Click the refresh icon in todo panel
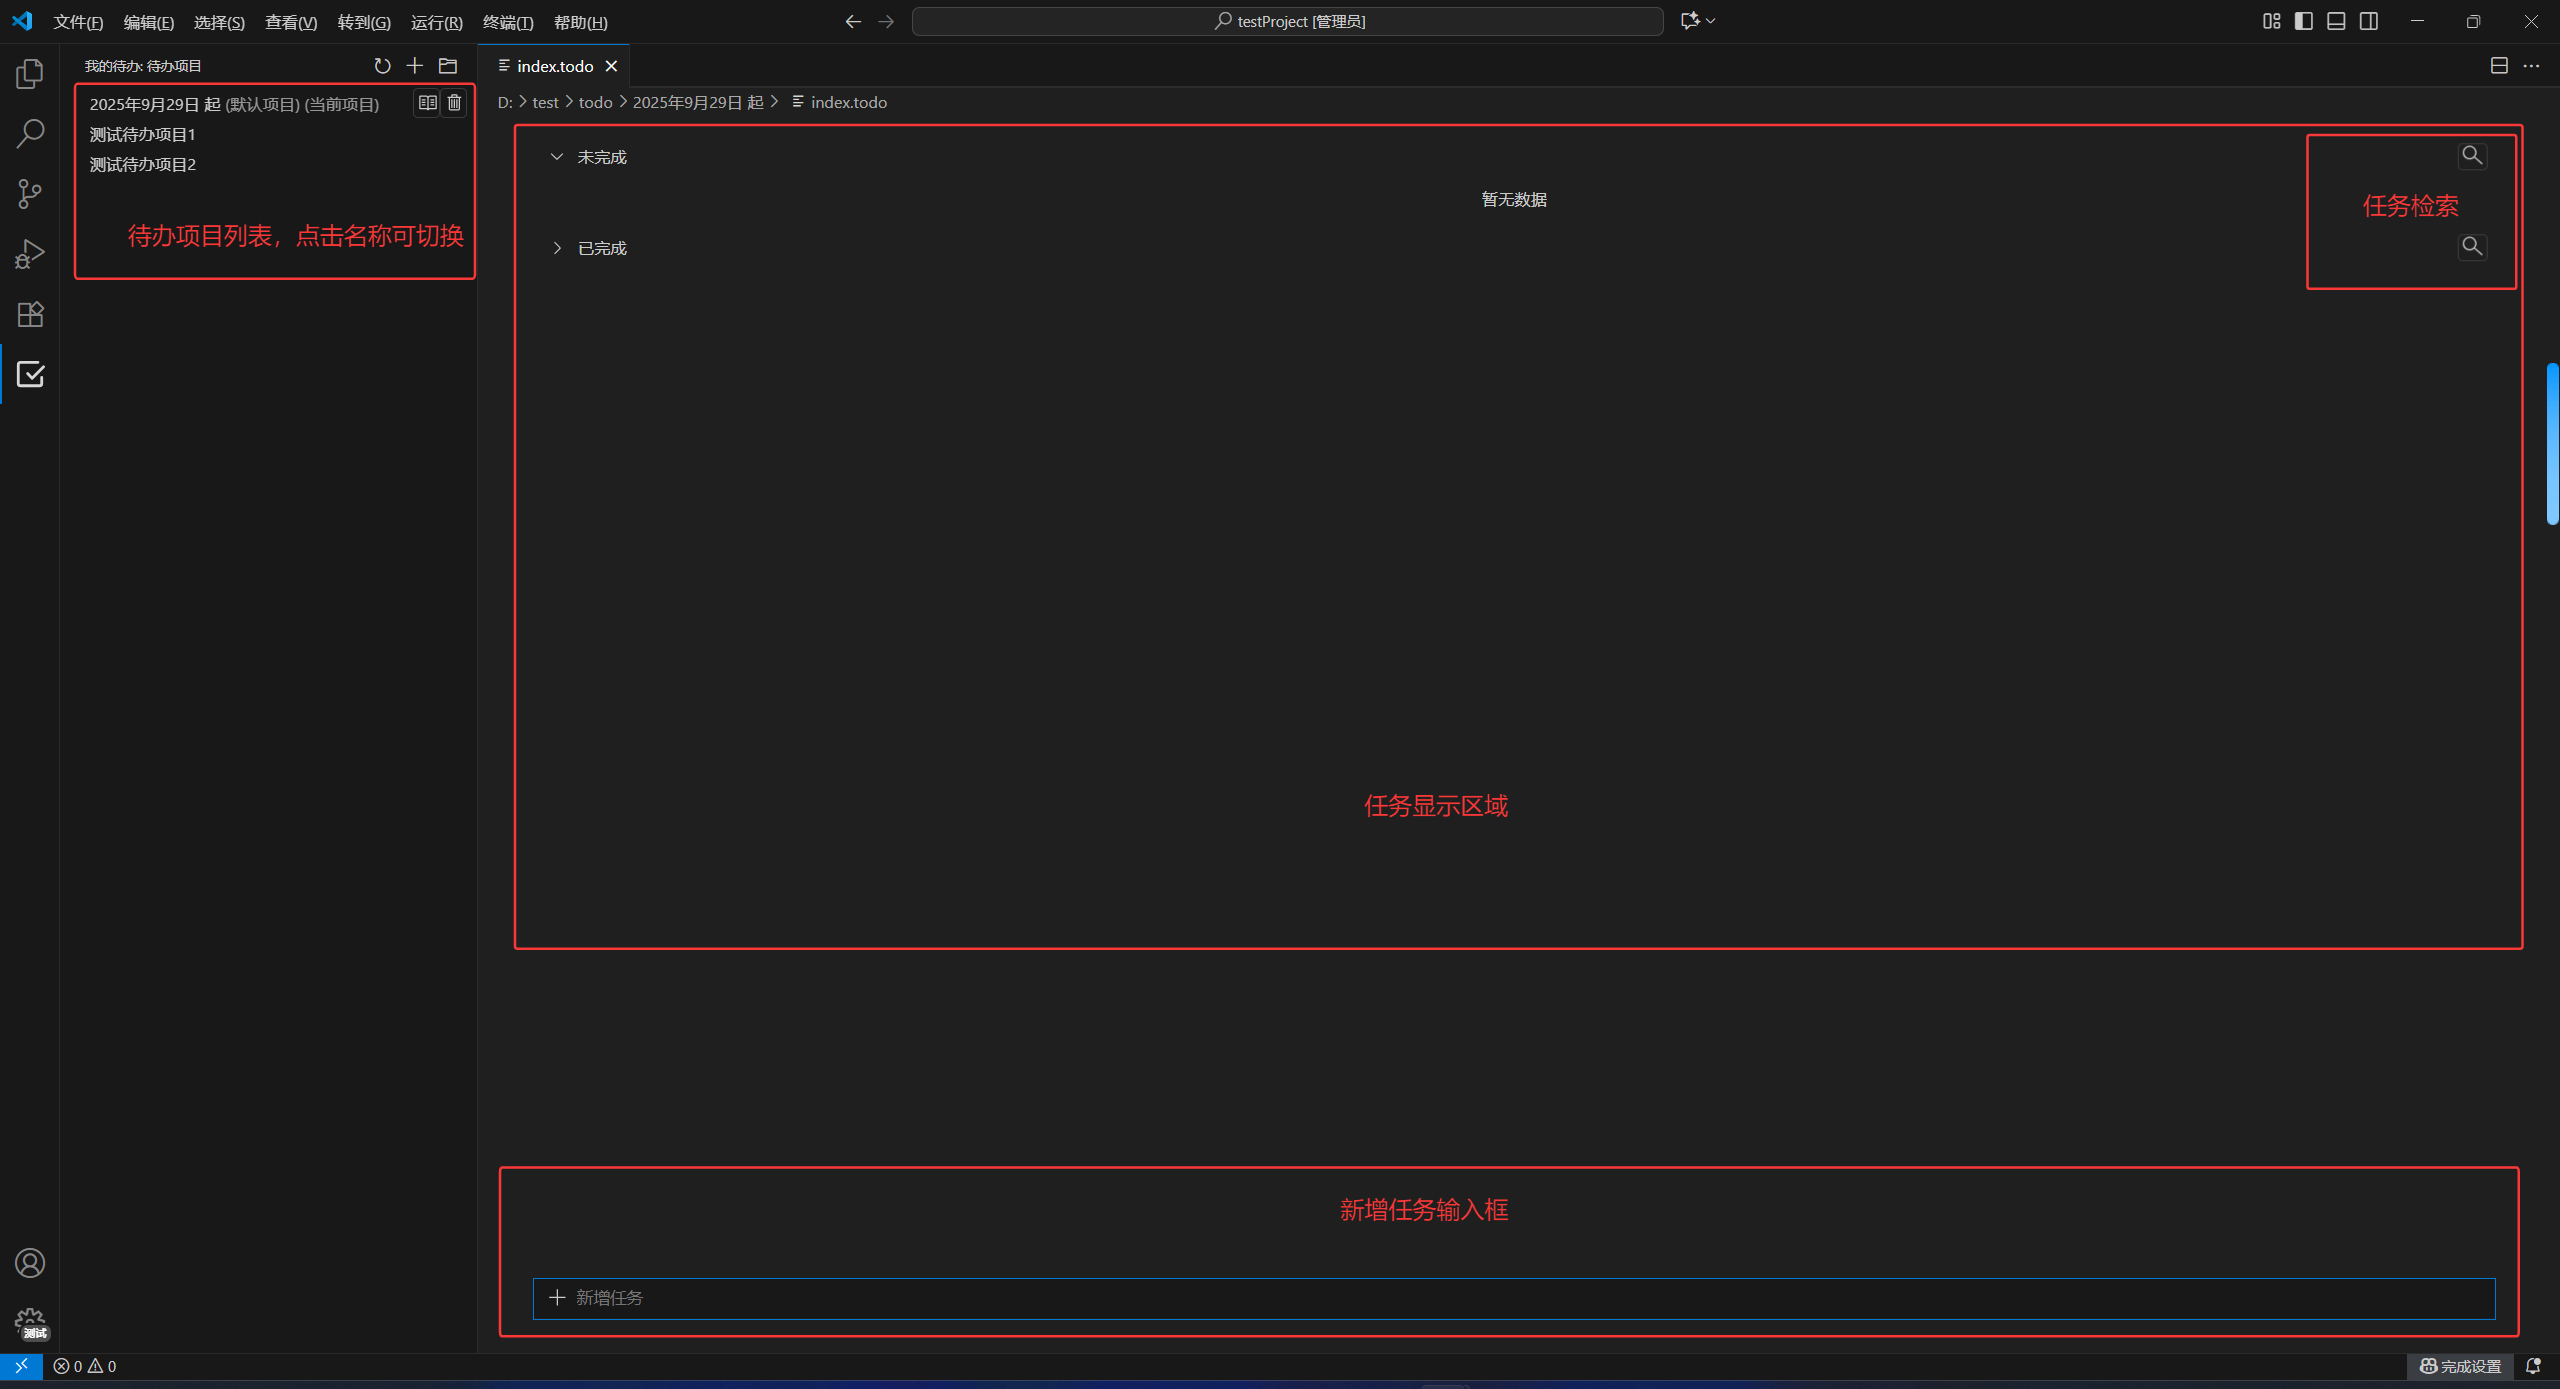This screenshot has width=2560, height=1389. 382,66
